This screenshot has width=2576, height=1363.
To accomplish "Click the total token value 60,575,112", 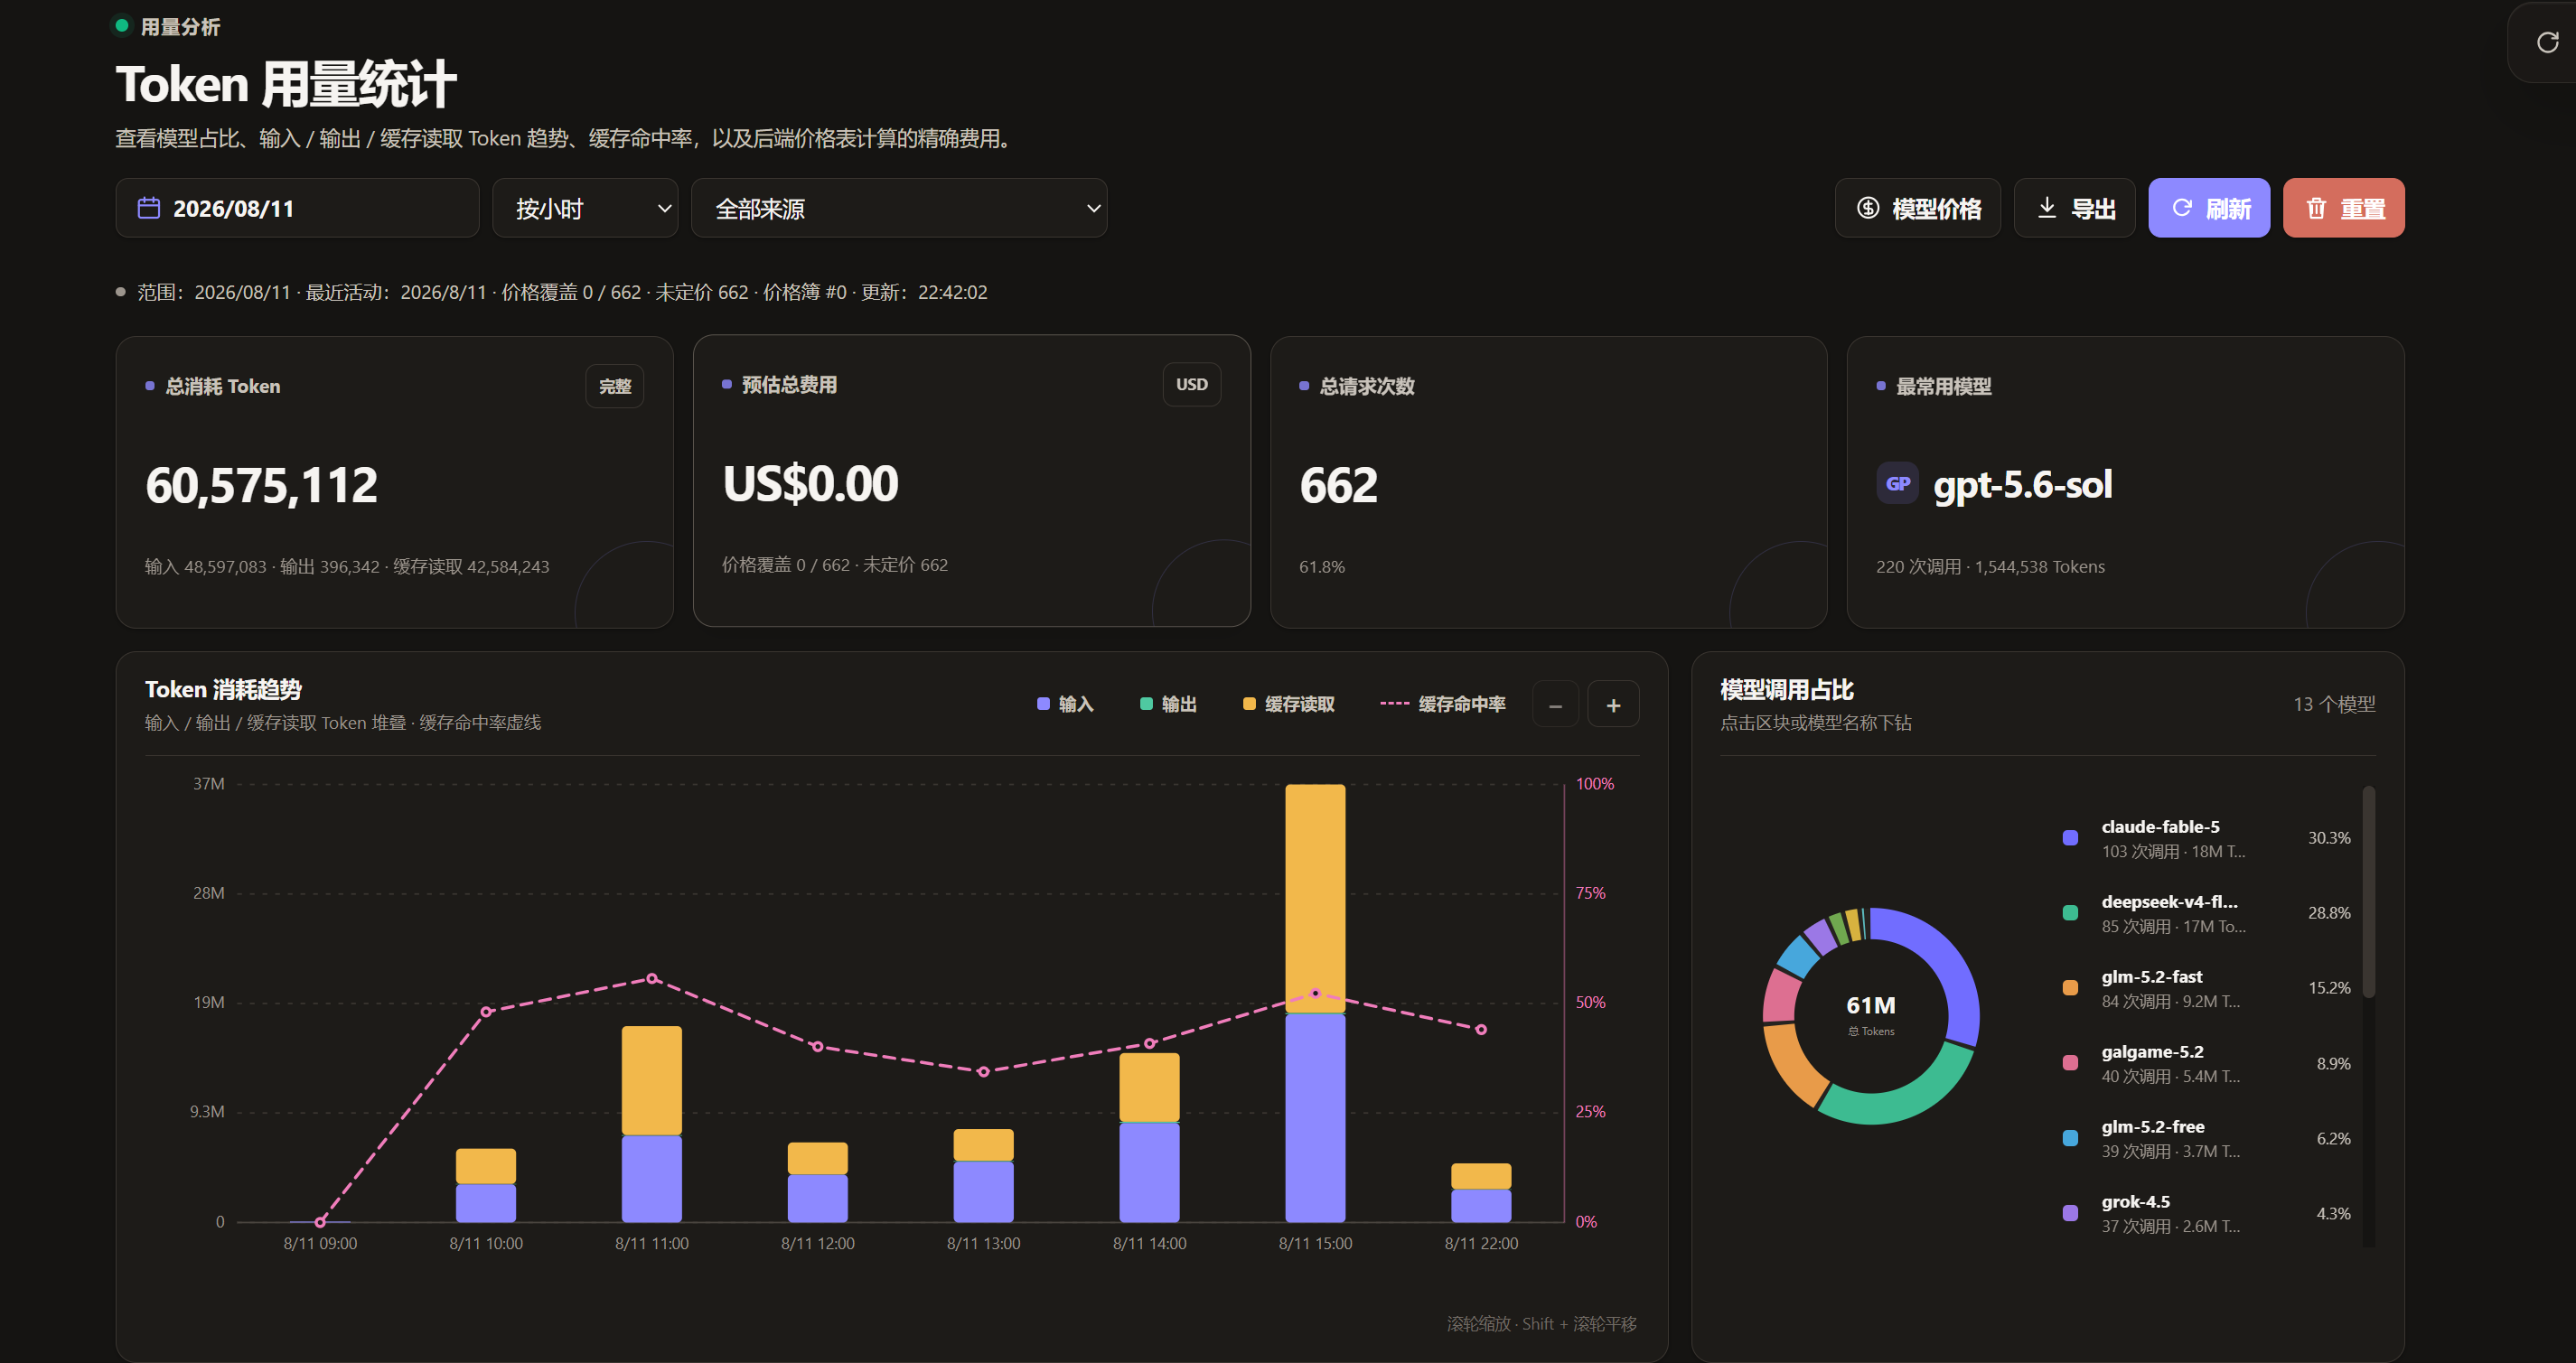I will 261,486.
